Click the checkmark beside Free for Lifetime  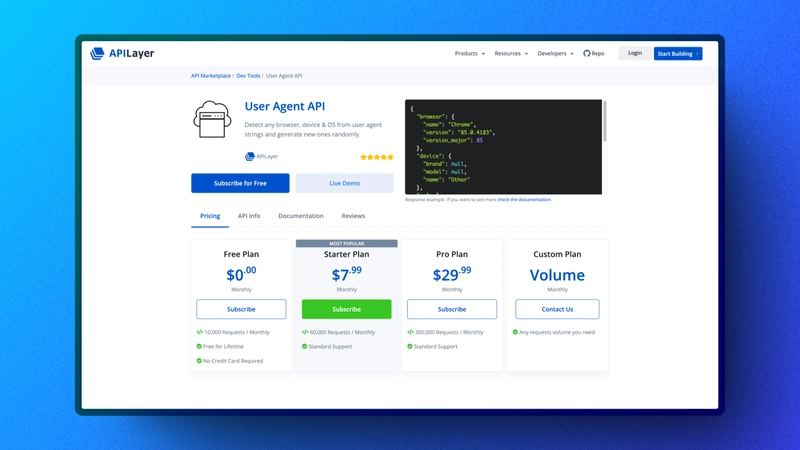(x=199, y=346)
